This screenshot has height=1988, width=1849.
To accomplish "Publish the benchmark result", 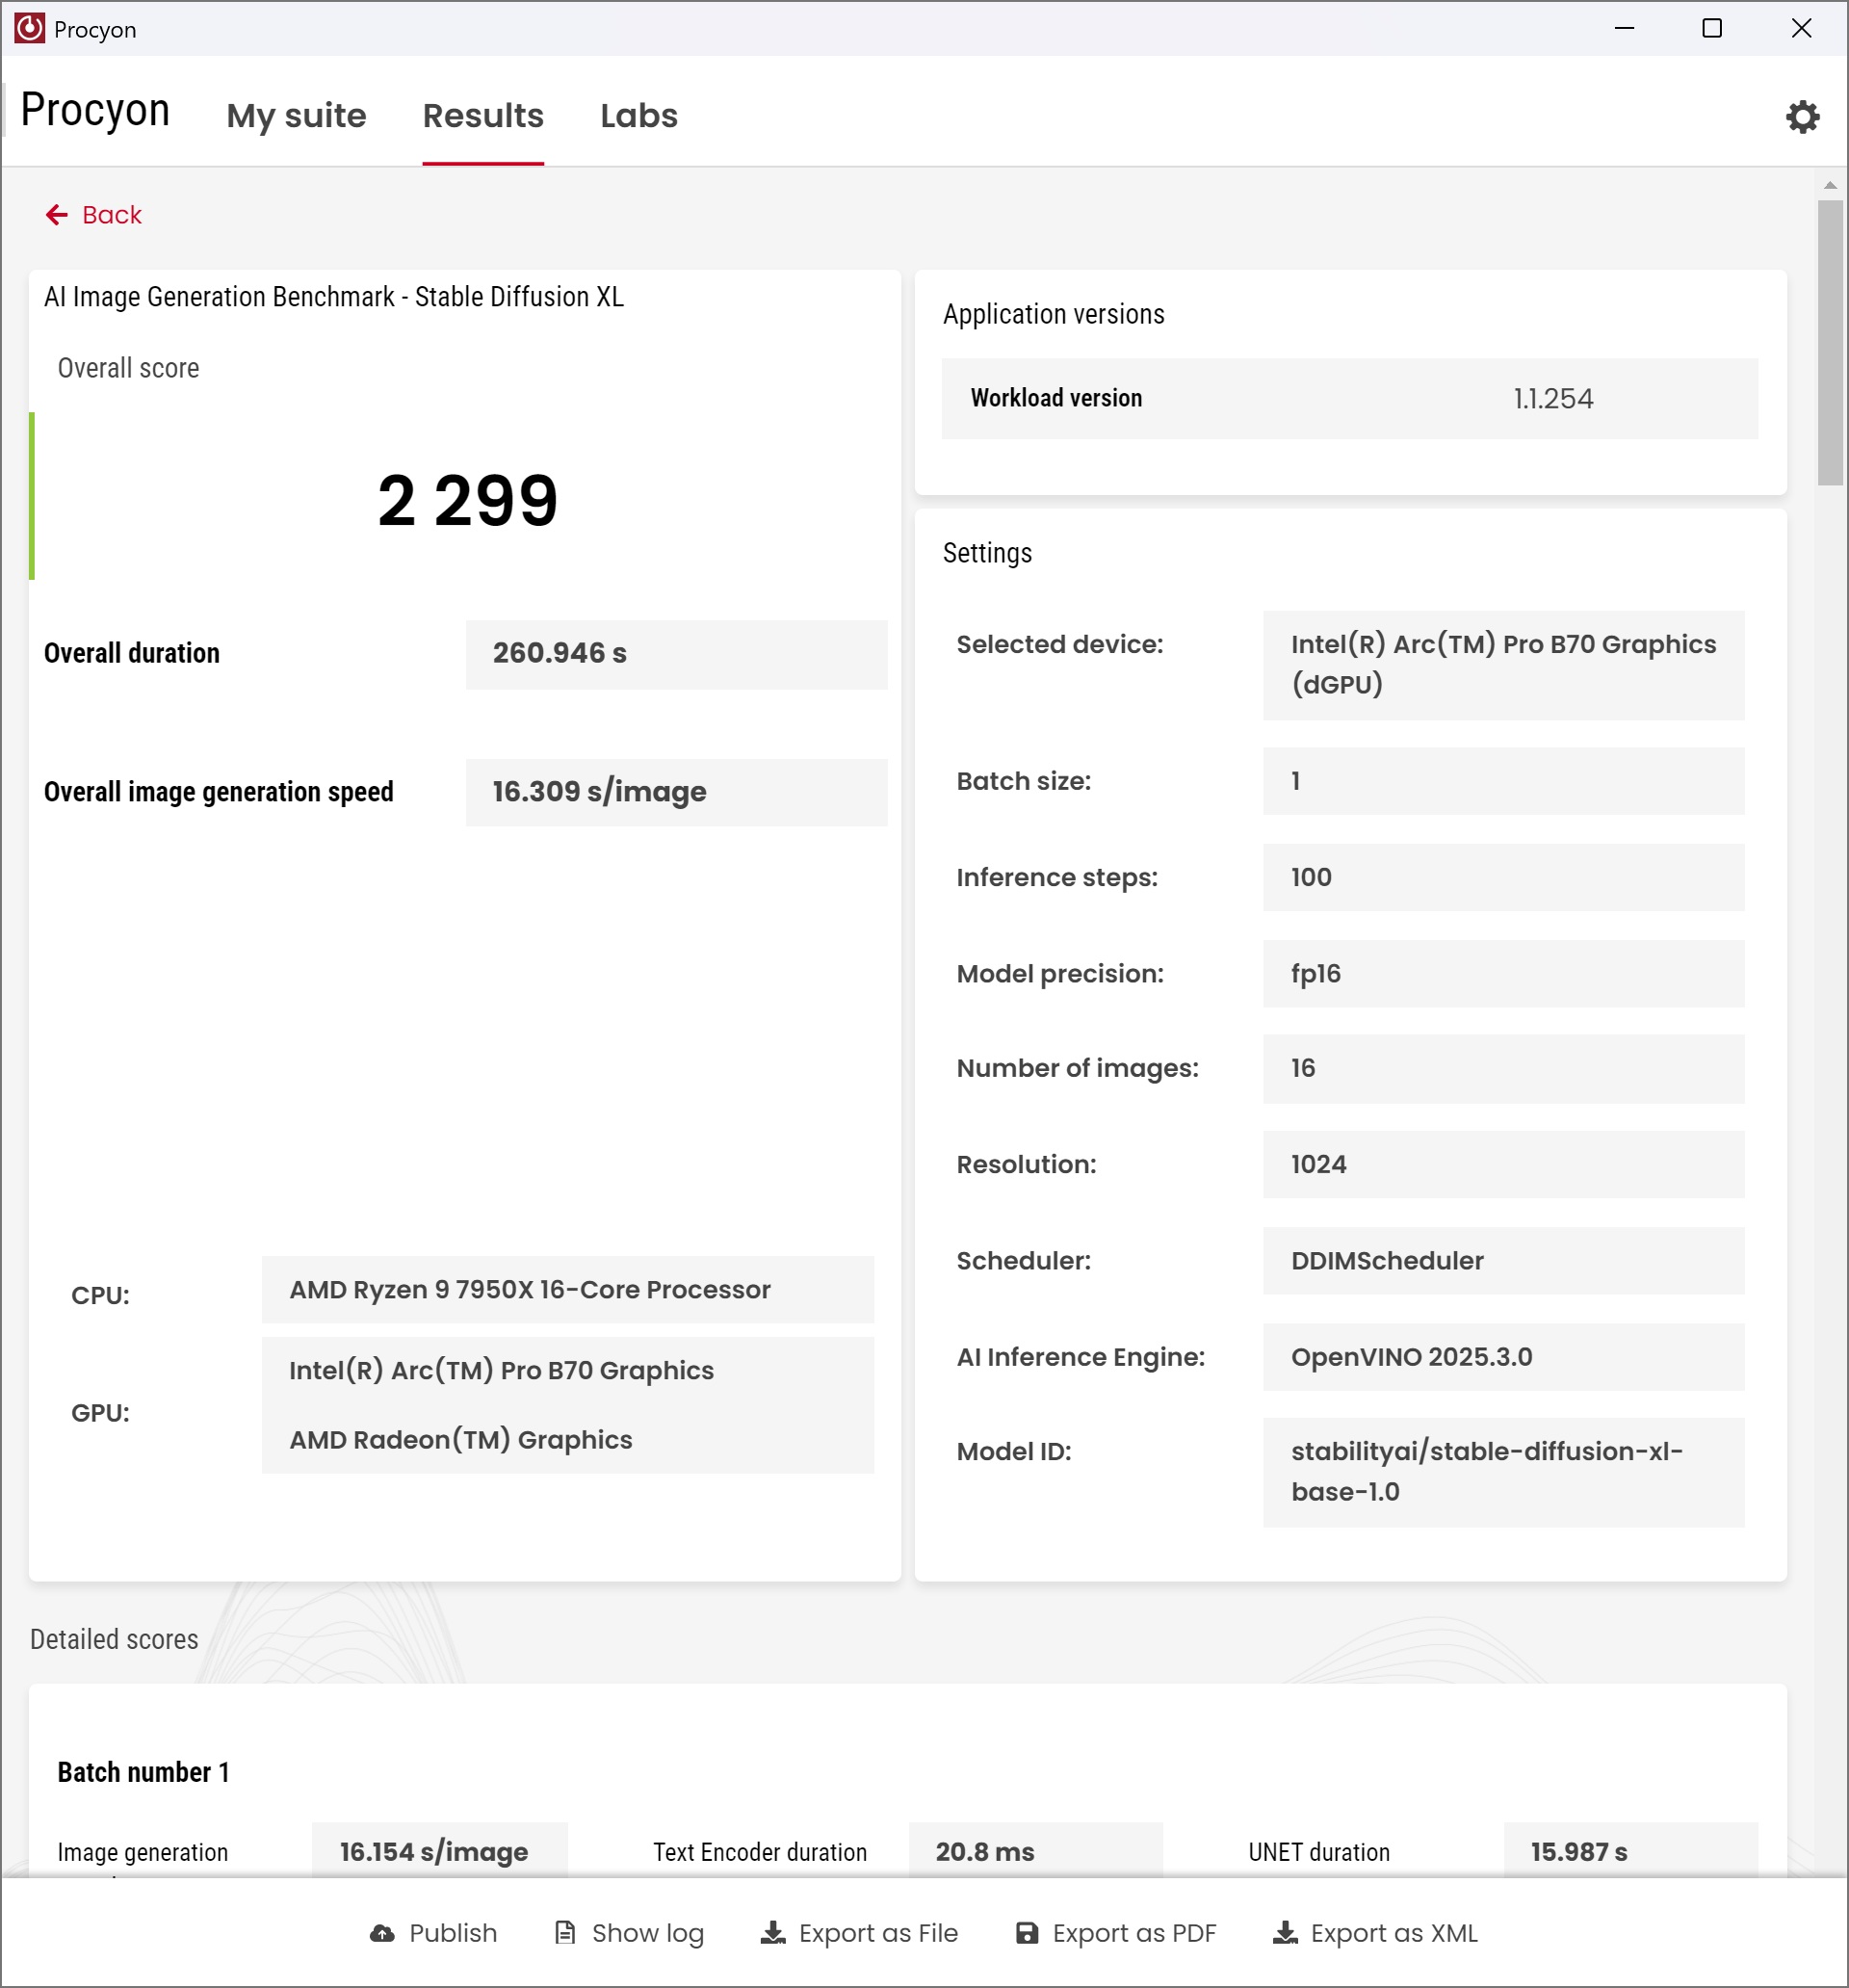I will click(x=434, y=1933).
